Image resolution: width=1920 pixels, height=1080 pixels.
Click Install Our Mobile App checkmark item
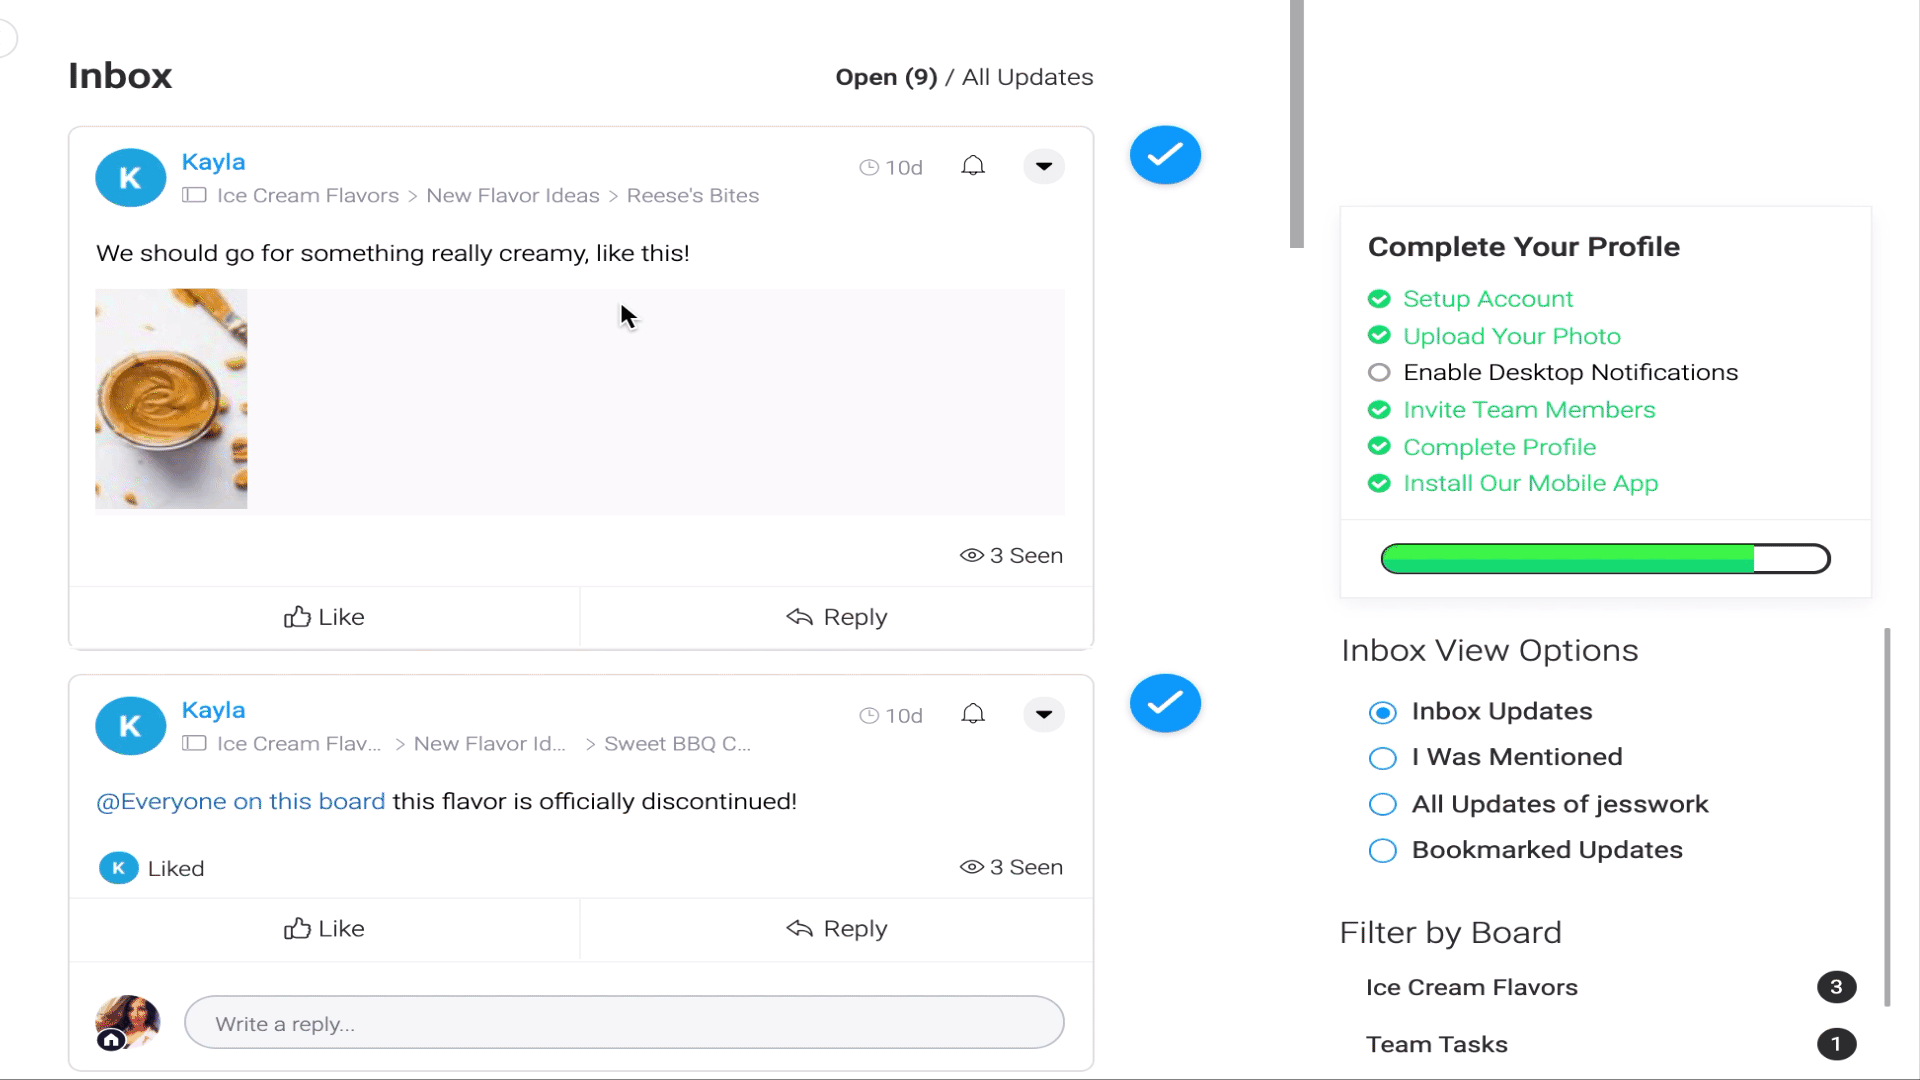1512,483
